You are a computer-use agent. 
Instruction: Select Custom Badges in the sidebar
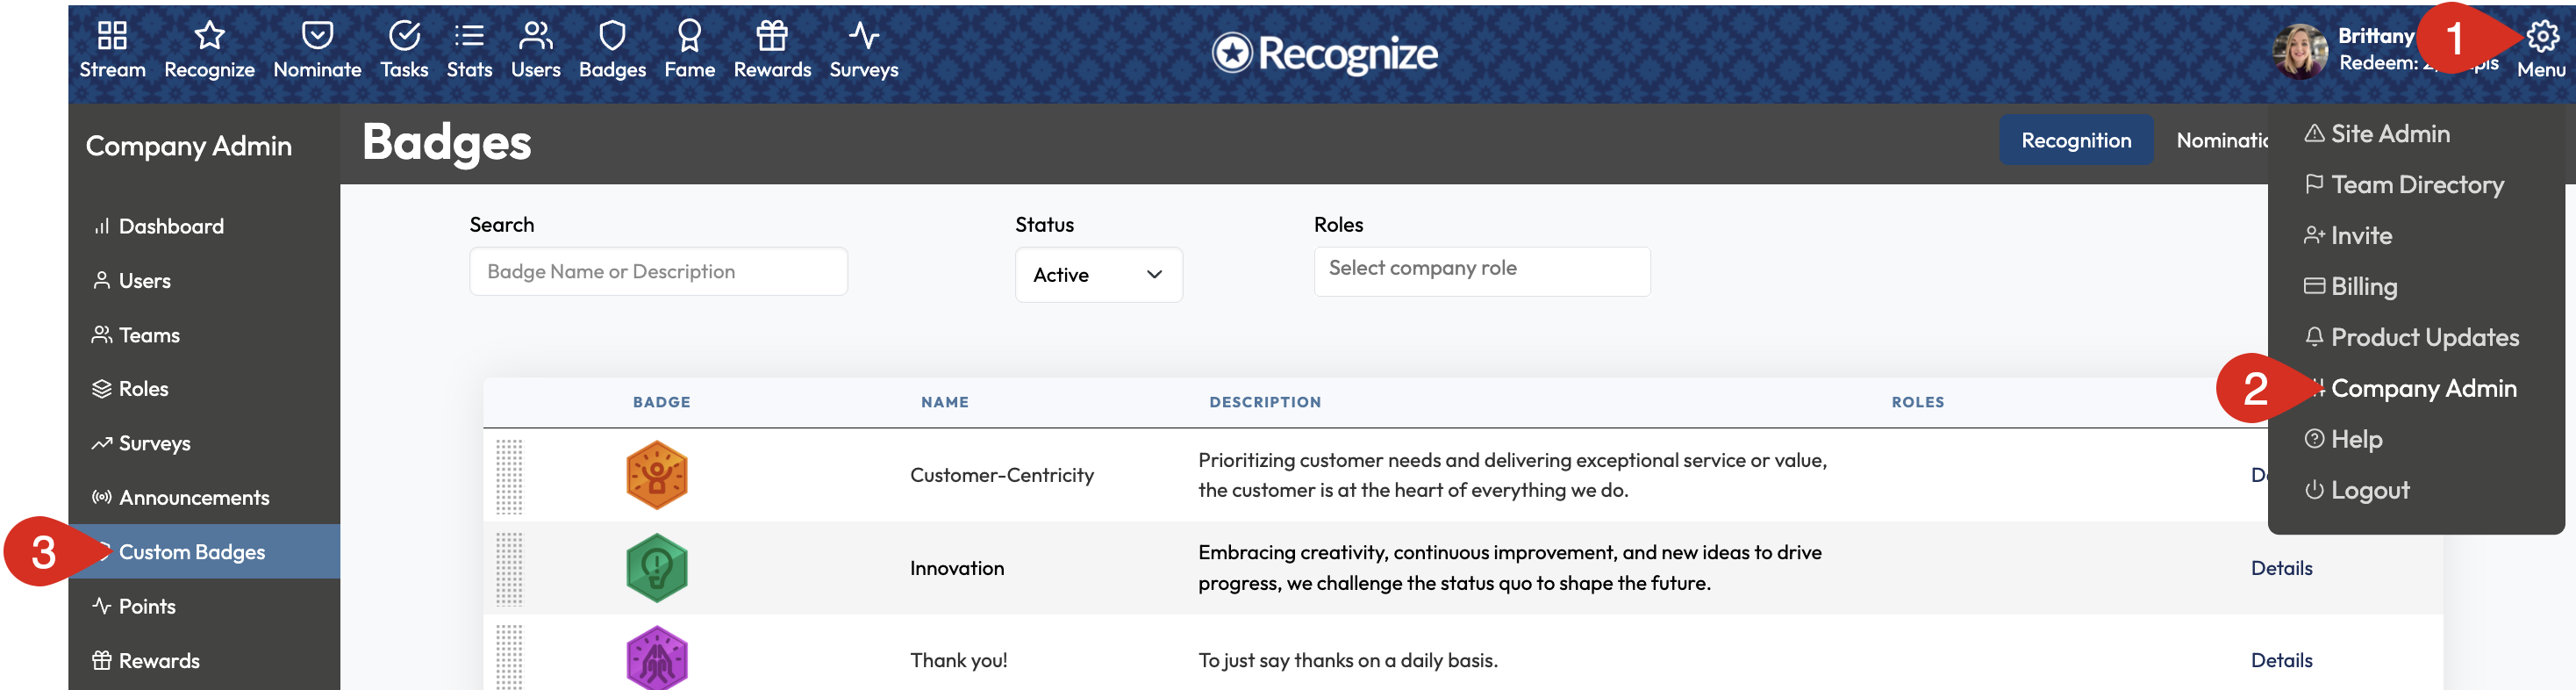click(x=192, y=552)
